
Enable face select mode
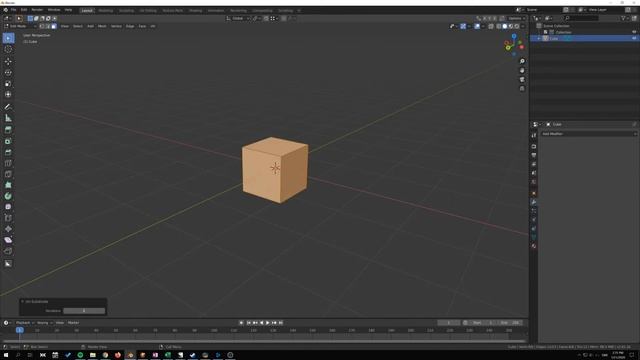[x=54, y=26]
